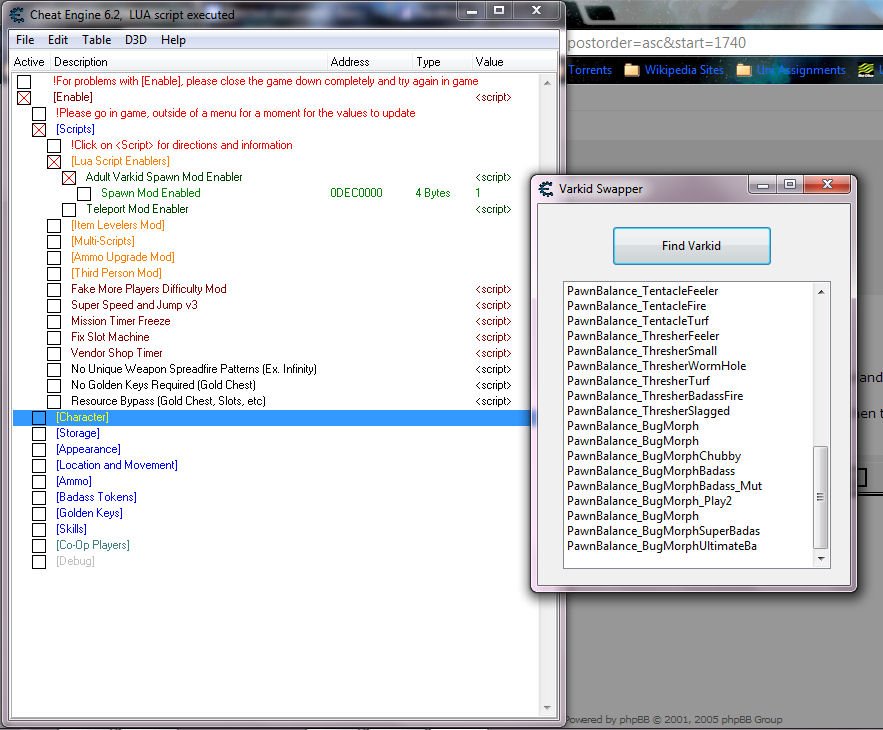Select PawnBalance_TentacleFeeler in list
The height and width of the screenshot is (730, 883).
(643, 291)
